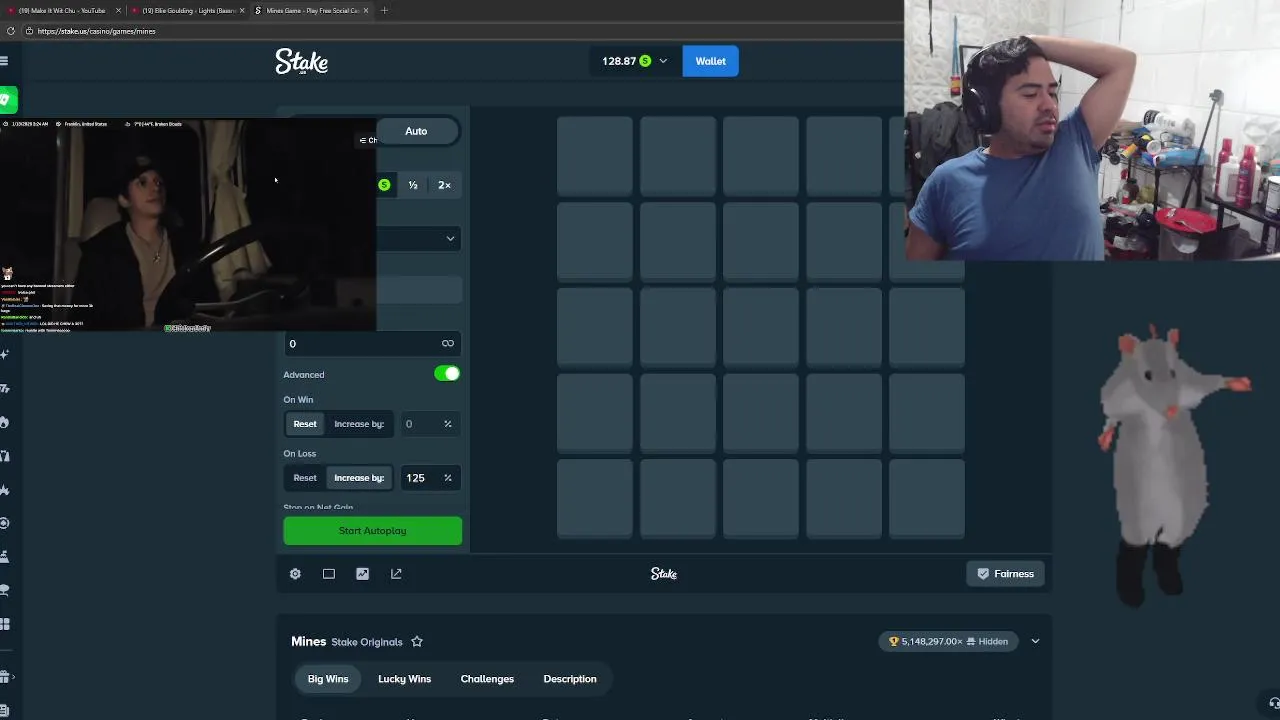The height and width of the screenshot is (720, 1280).
Task: Click the infinity icon in bets field
Action: (x=448, y=344)
